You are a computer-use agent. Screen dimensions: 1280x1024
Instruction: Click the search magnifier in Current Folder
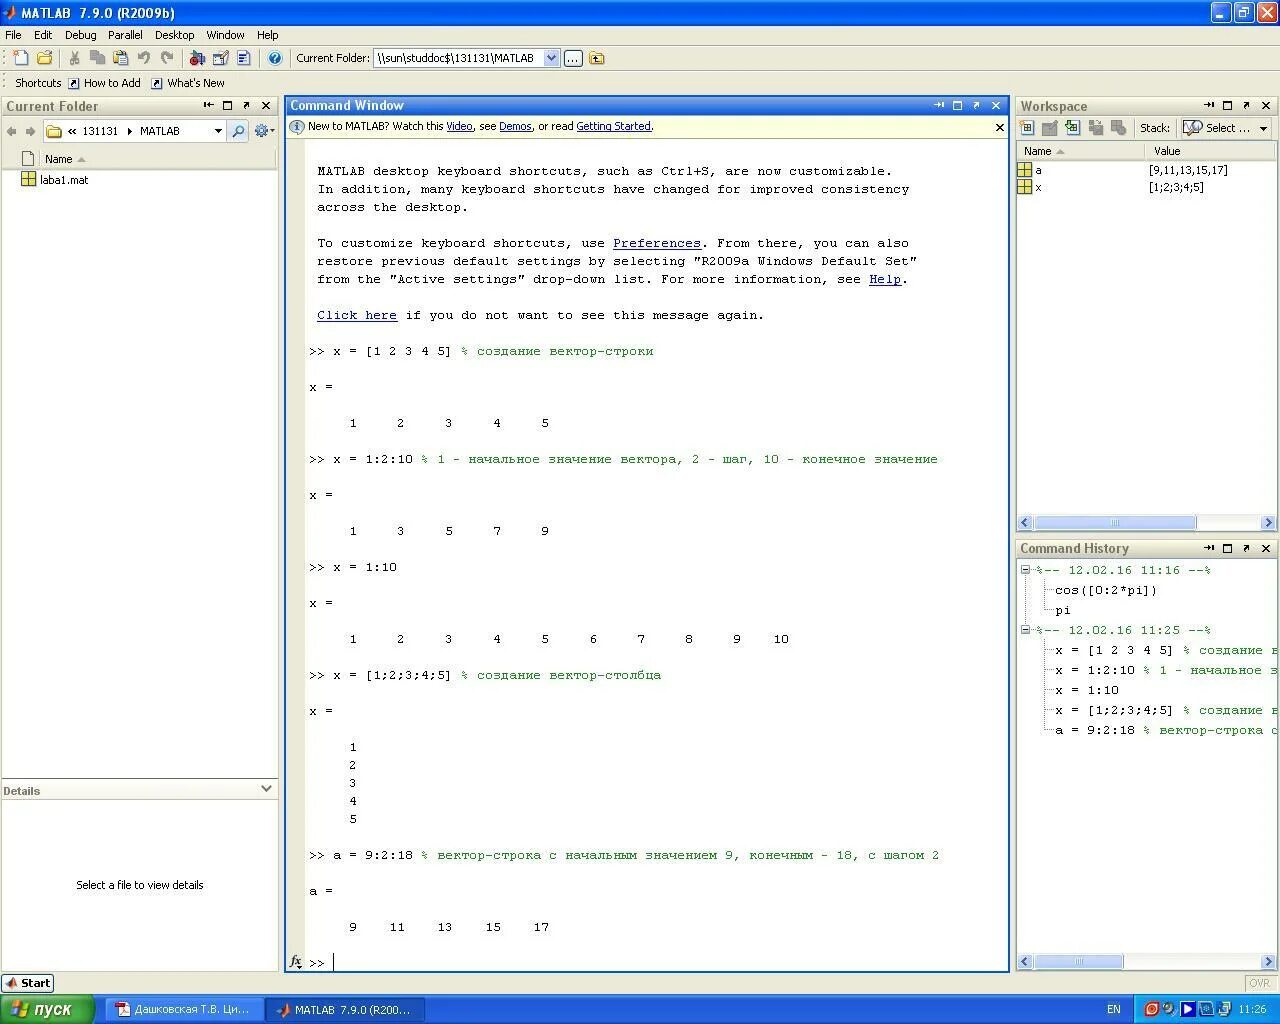coord(238,131)
